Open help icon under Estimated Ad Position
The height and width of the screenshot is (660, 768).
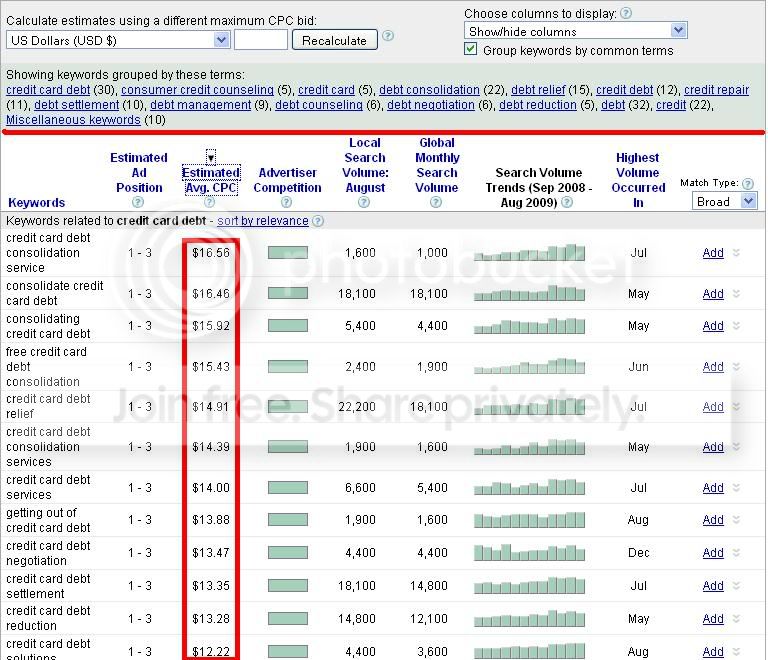click(x=138, y=202)
